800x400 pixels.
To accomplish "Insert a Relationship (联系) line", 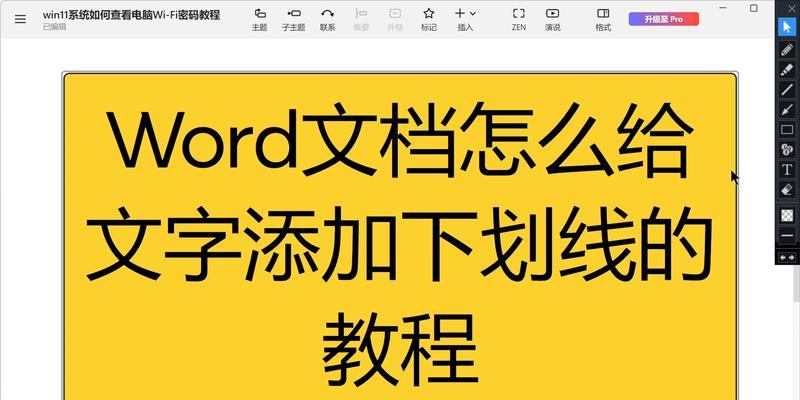I will tap(328, 19).
